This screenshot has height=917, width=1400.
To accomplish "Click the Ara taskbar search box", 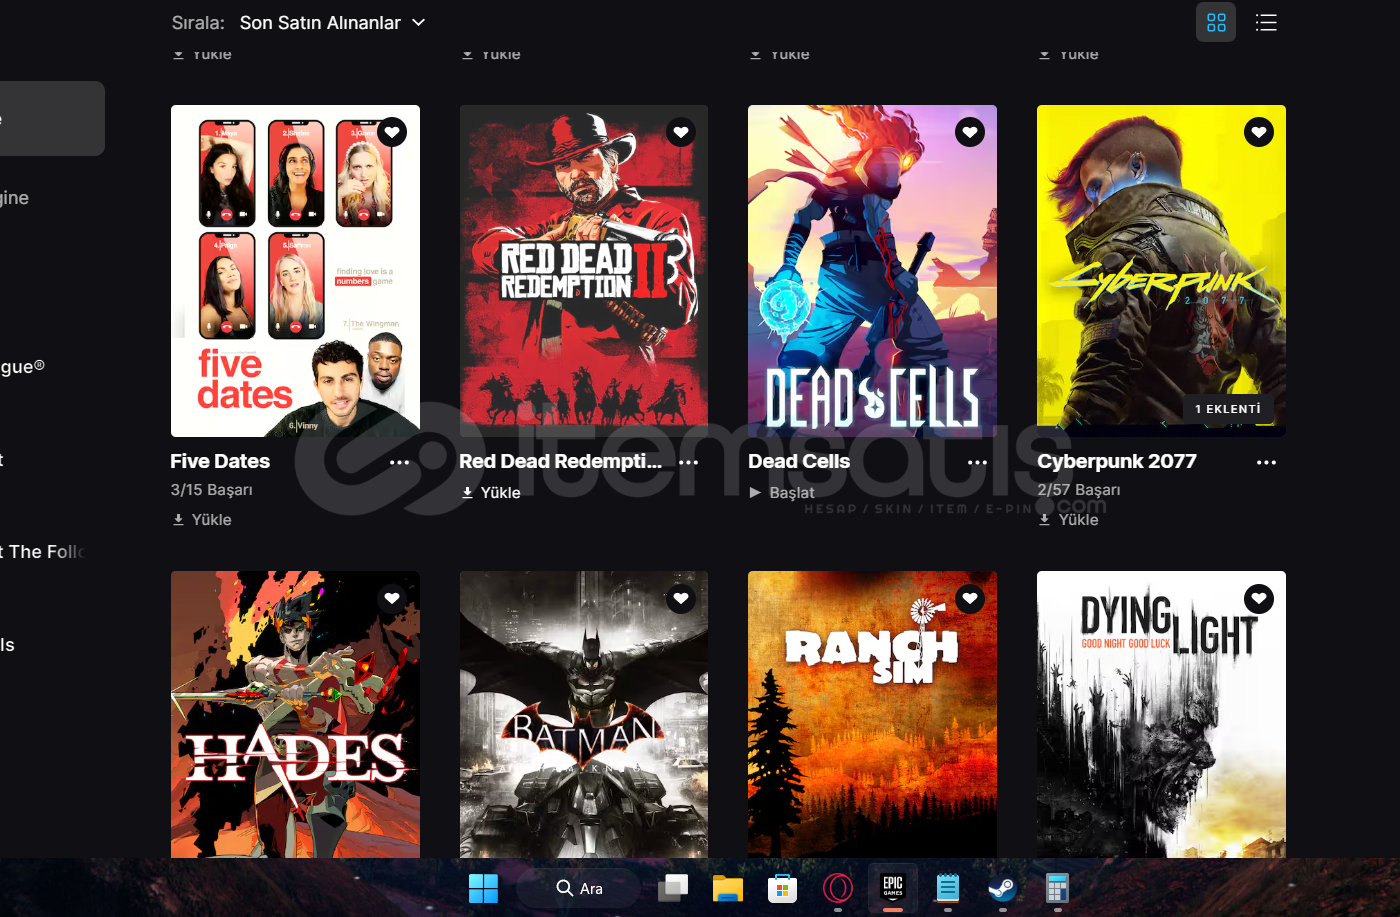I will [x=578, y=888].
